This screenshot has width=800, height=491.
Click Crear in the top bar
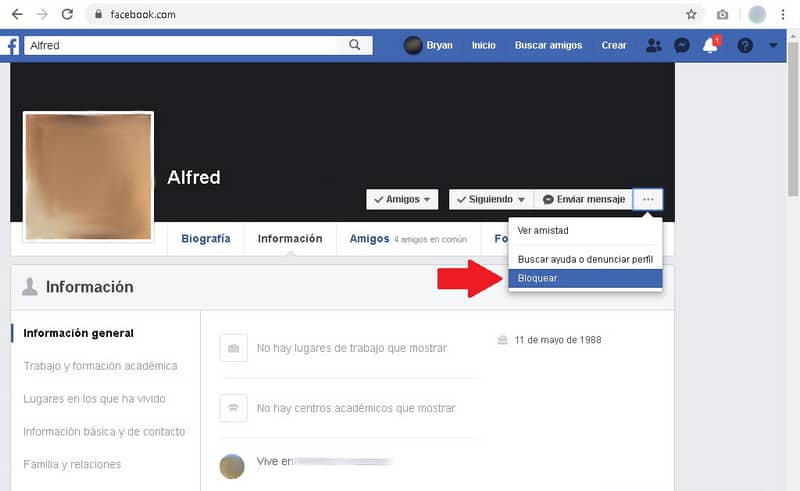614,45
